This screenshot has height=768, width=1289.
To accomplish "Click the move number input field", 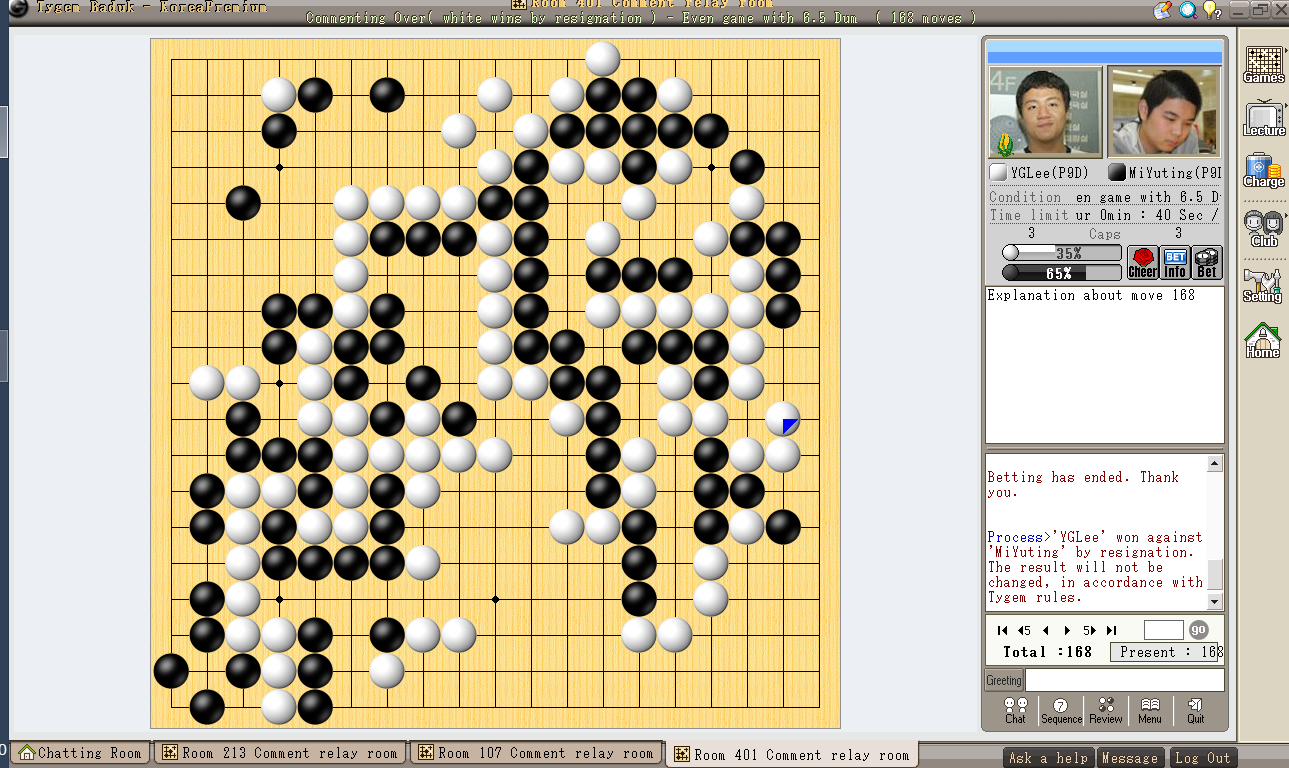I will click(1163, 630).
